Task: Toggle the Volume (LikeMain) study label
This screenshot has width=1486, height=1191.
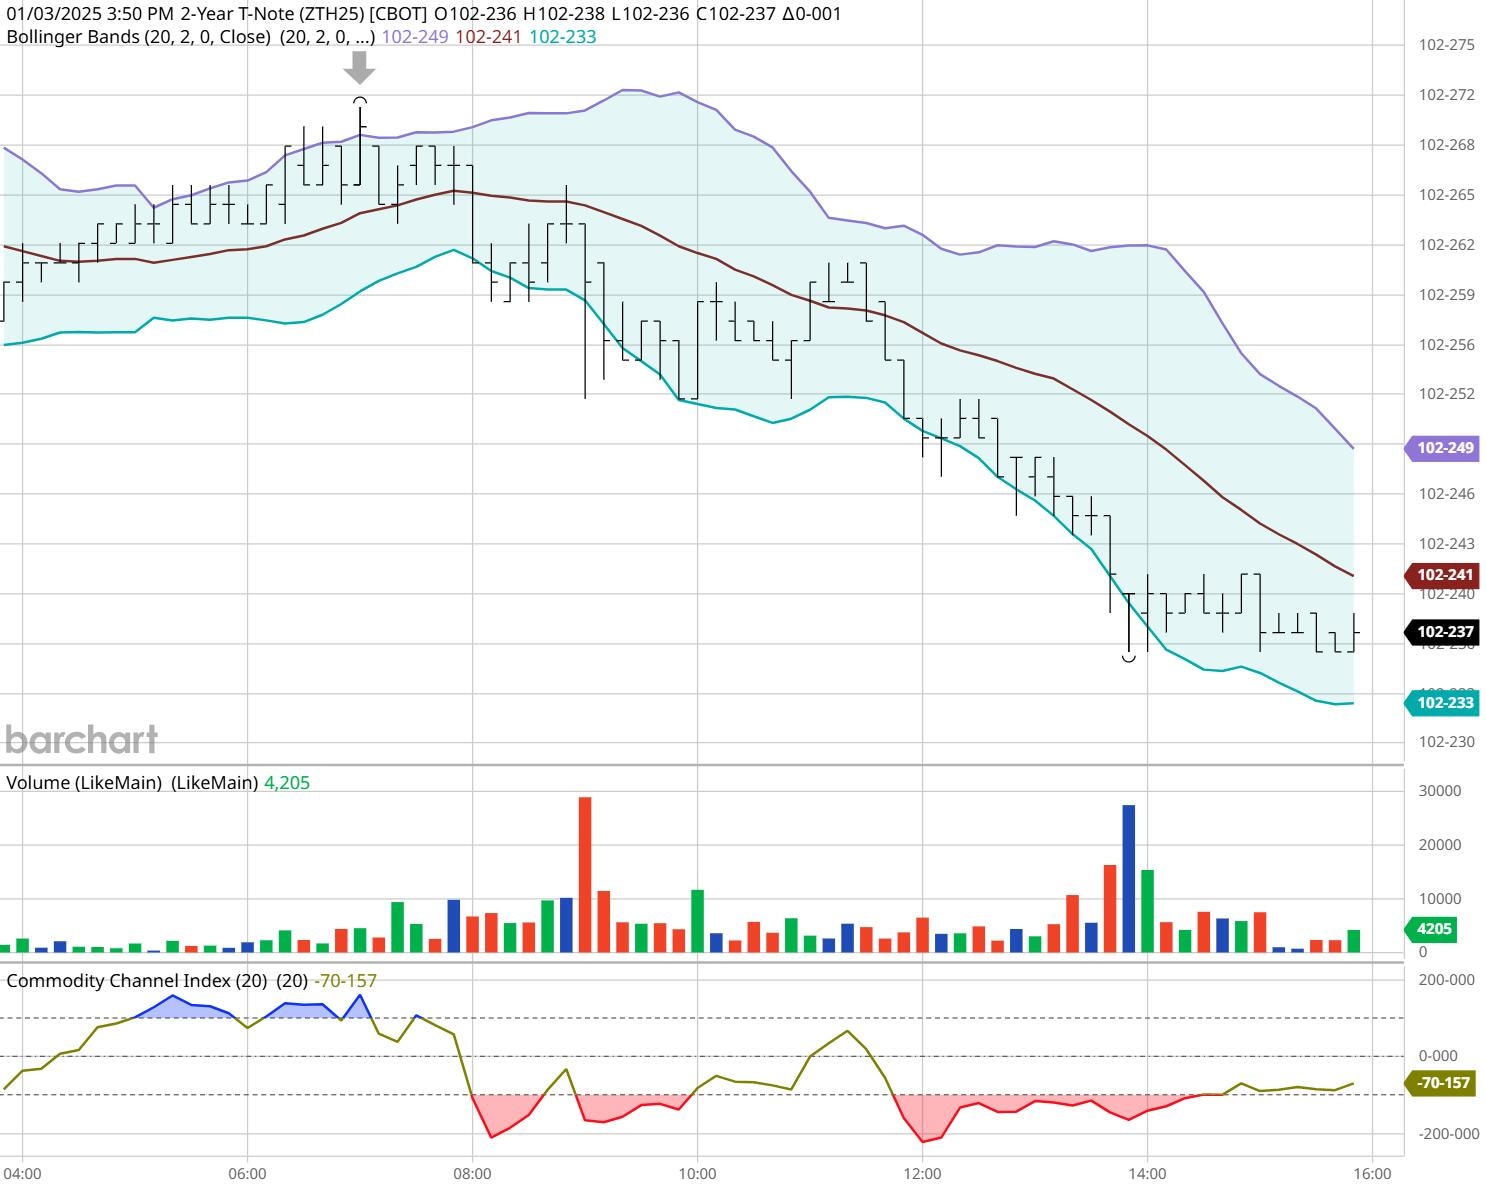Action: click(x=85, y=783)
